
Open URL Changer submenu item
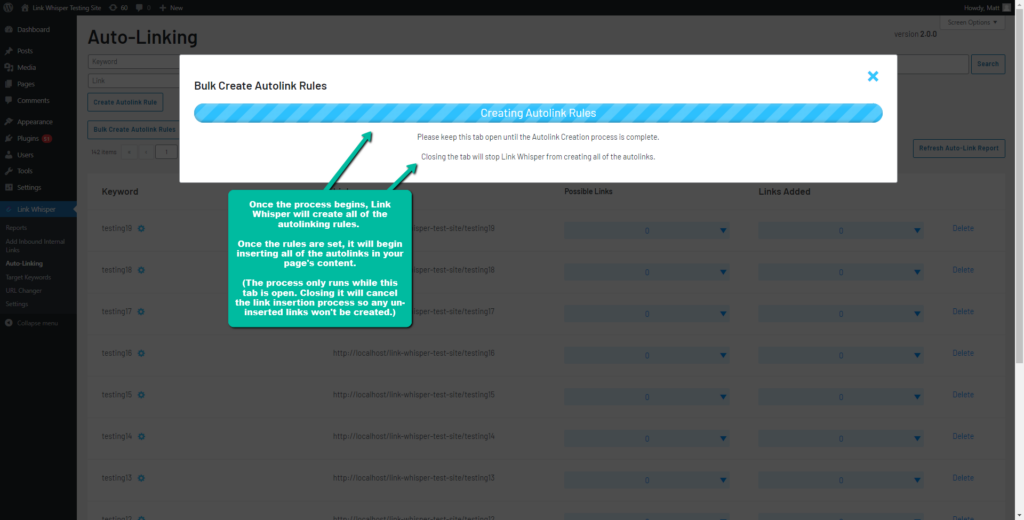[x=24, y=291]
